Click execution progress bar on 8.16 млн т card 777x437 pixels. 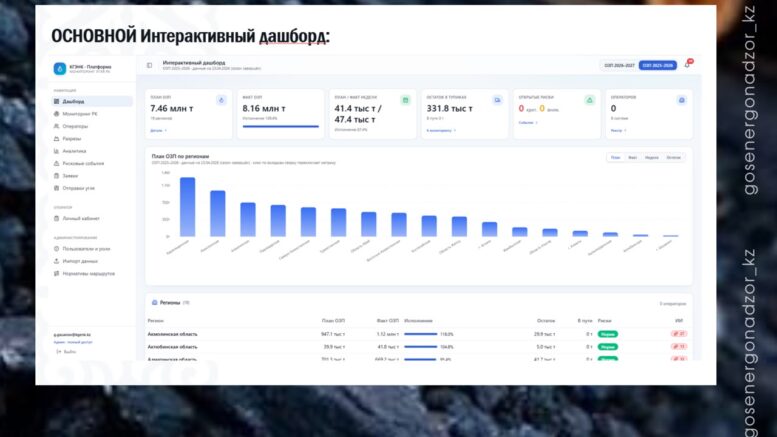click(280, 127)
